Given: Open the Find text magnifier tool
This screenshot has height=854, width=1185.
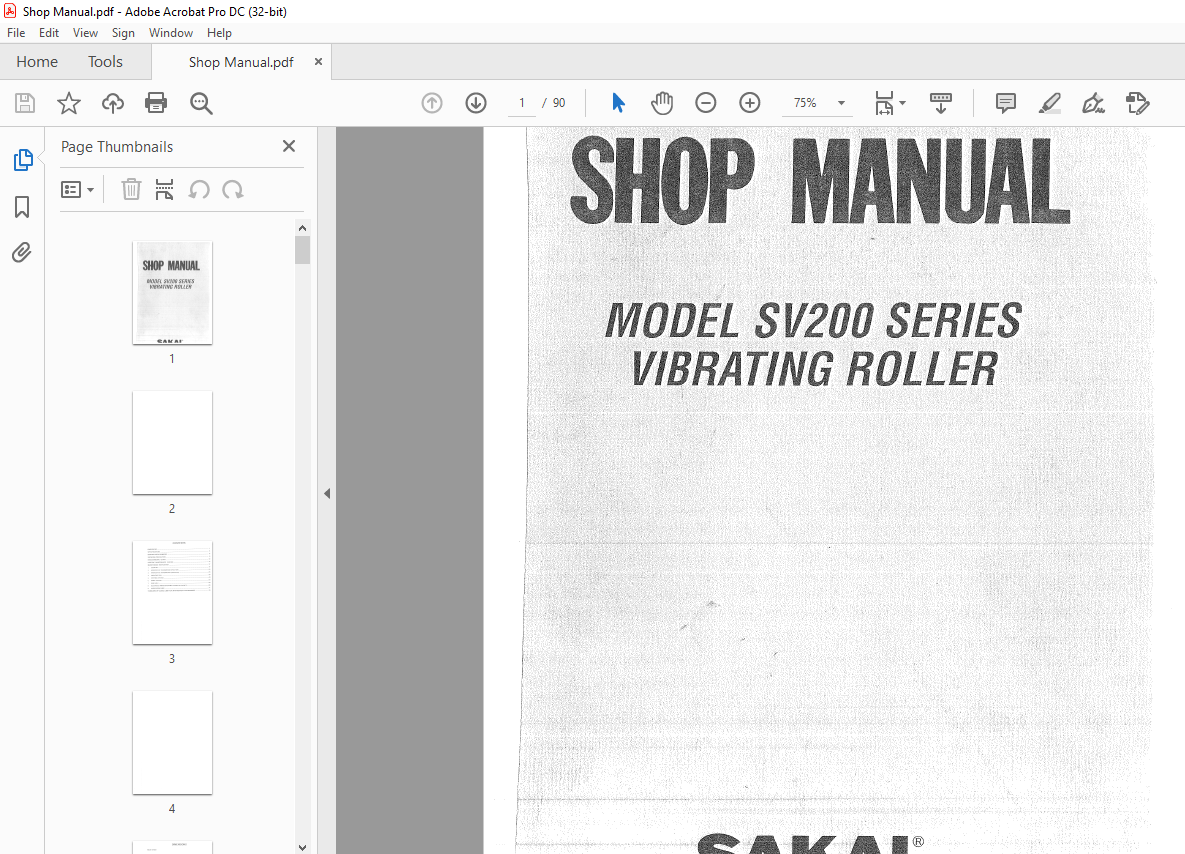Looking at the screenshot, I should 201,104.
